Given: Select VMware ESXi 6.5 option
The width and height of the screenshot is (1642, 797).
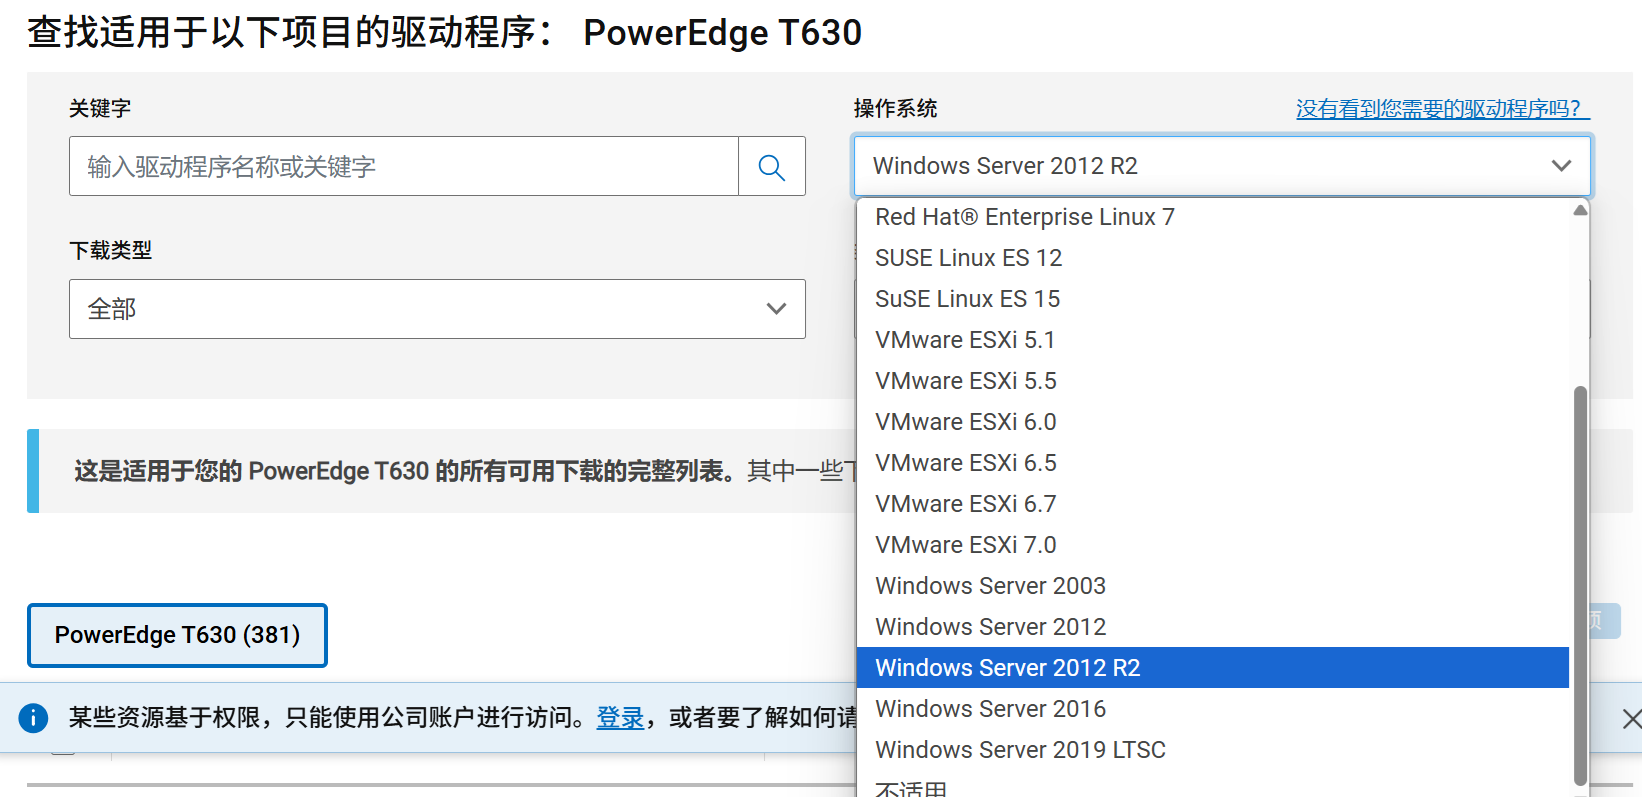Looking at the screenshot, I should (964, 462).
